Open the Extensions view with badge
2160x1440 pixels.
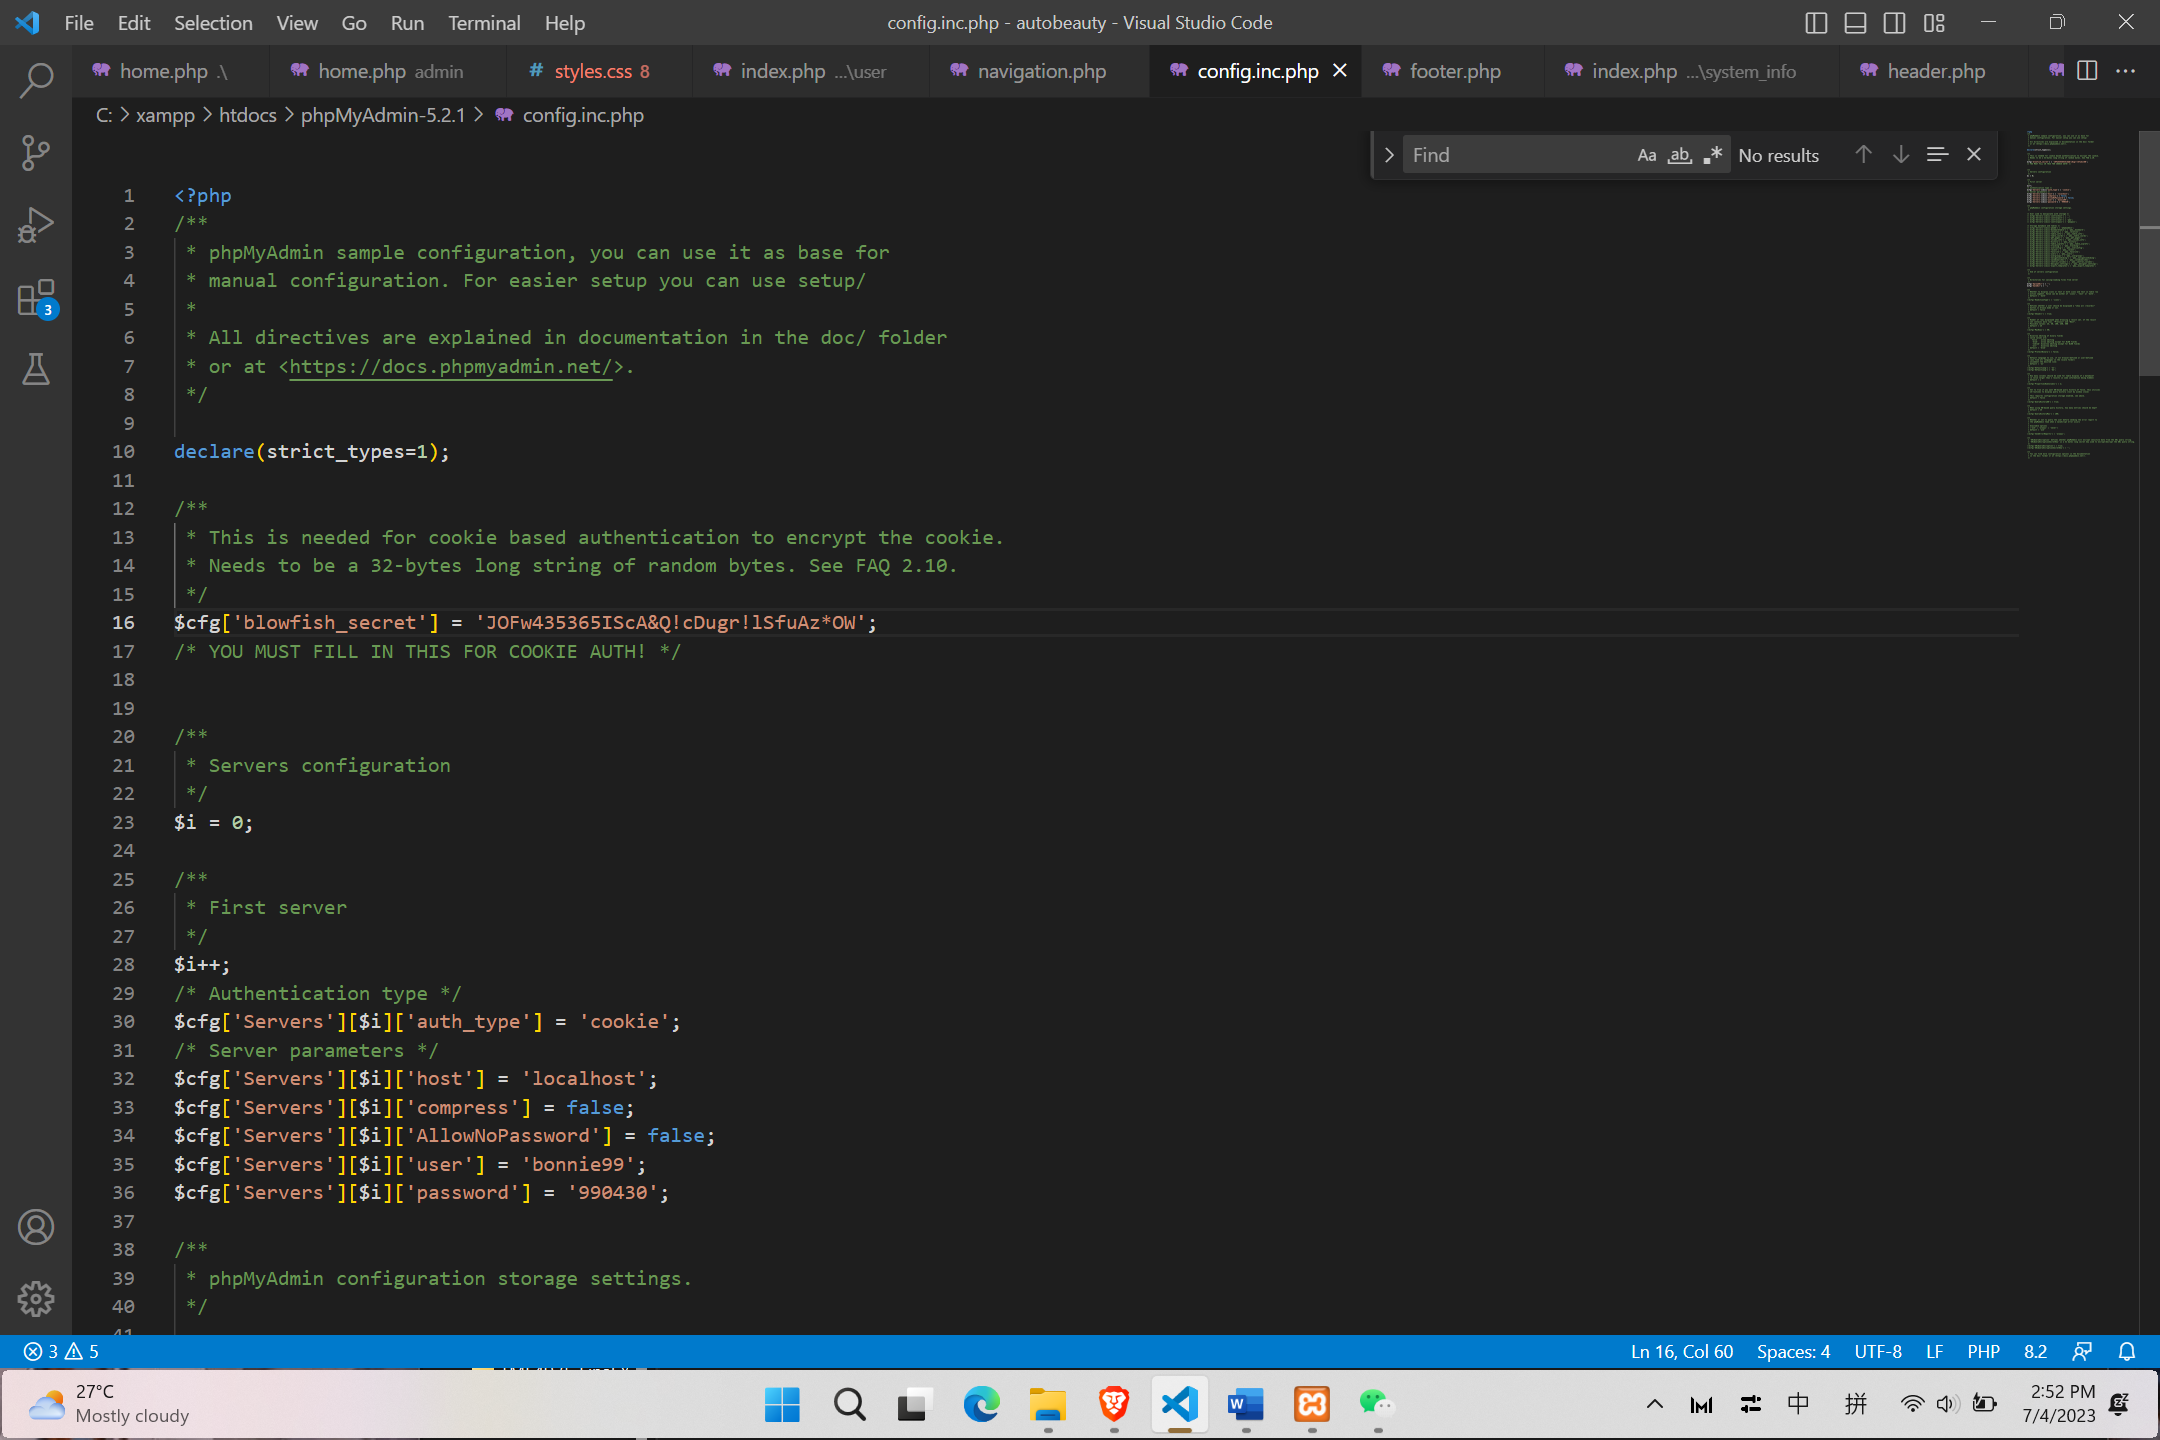(x=36, y=298)
